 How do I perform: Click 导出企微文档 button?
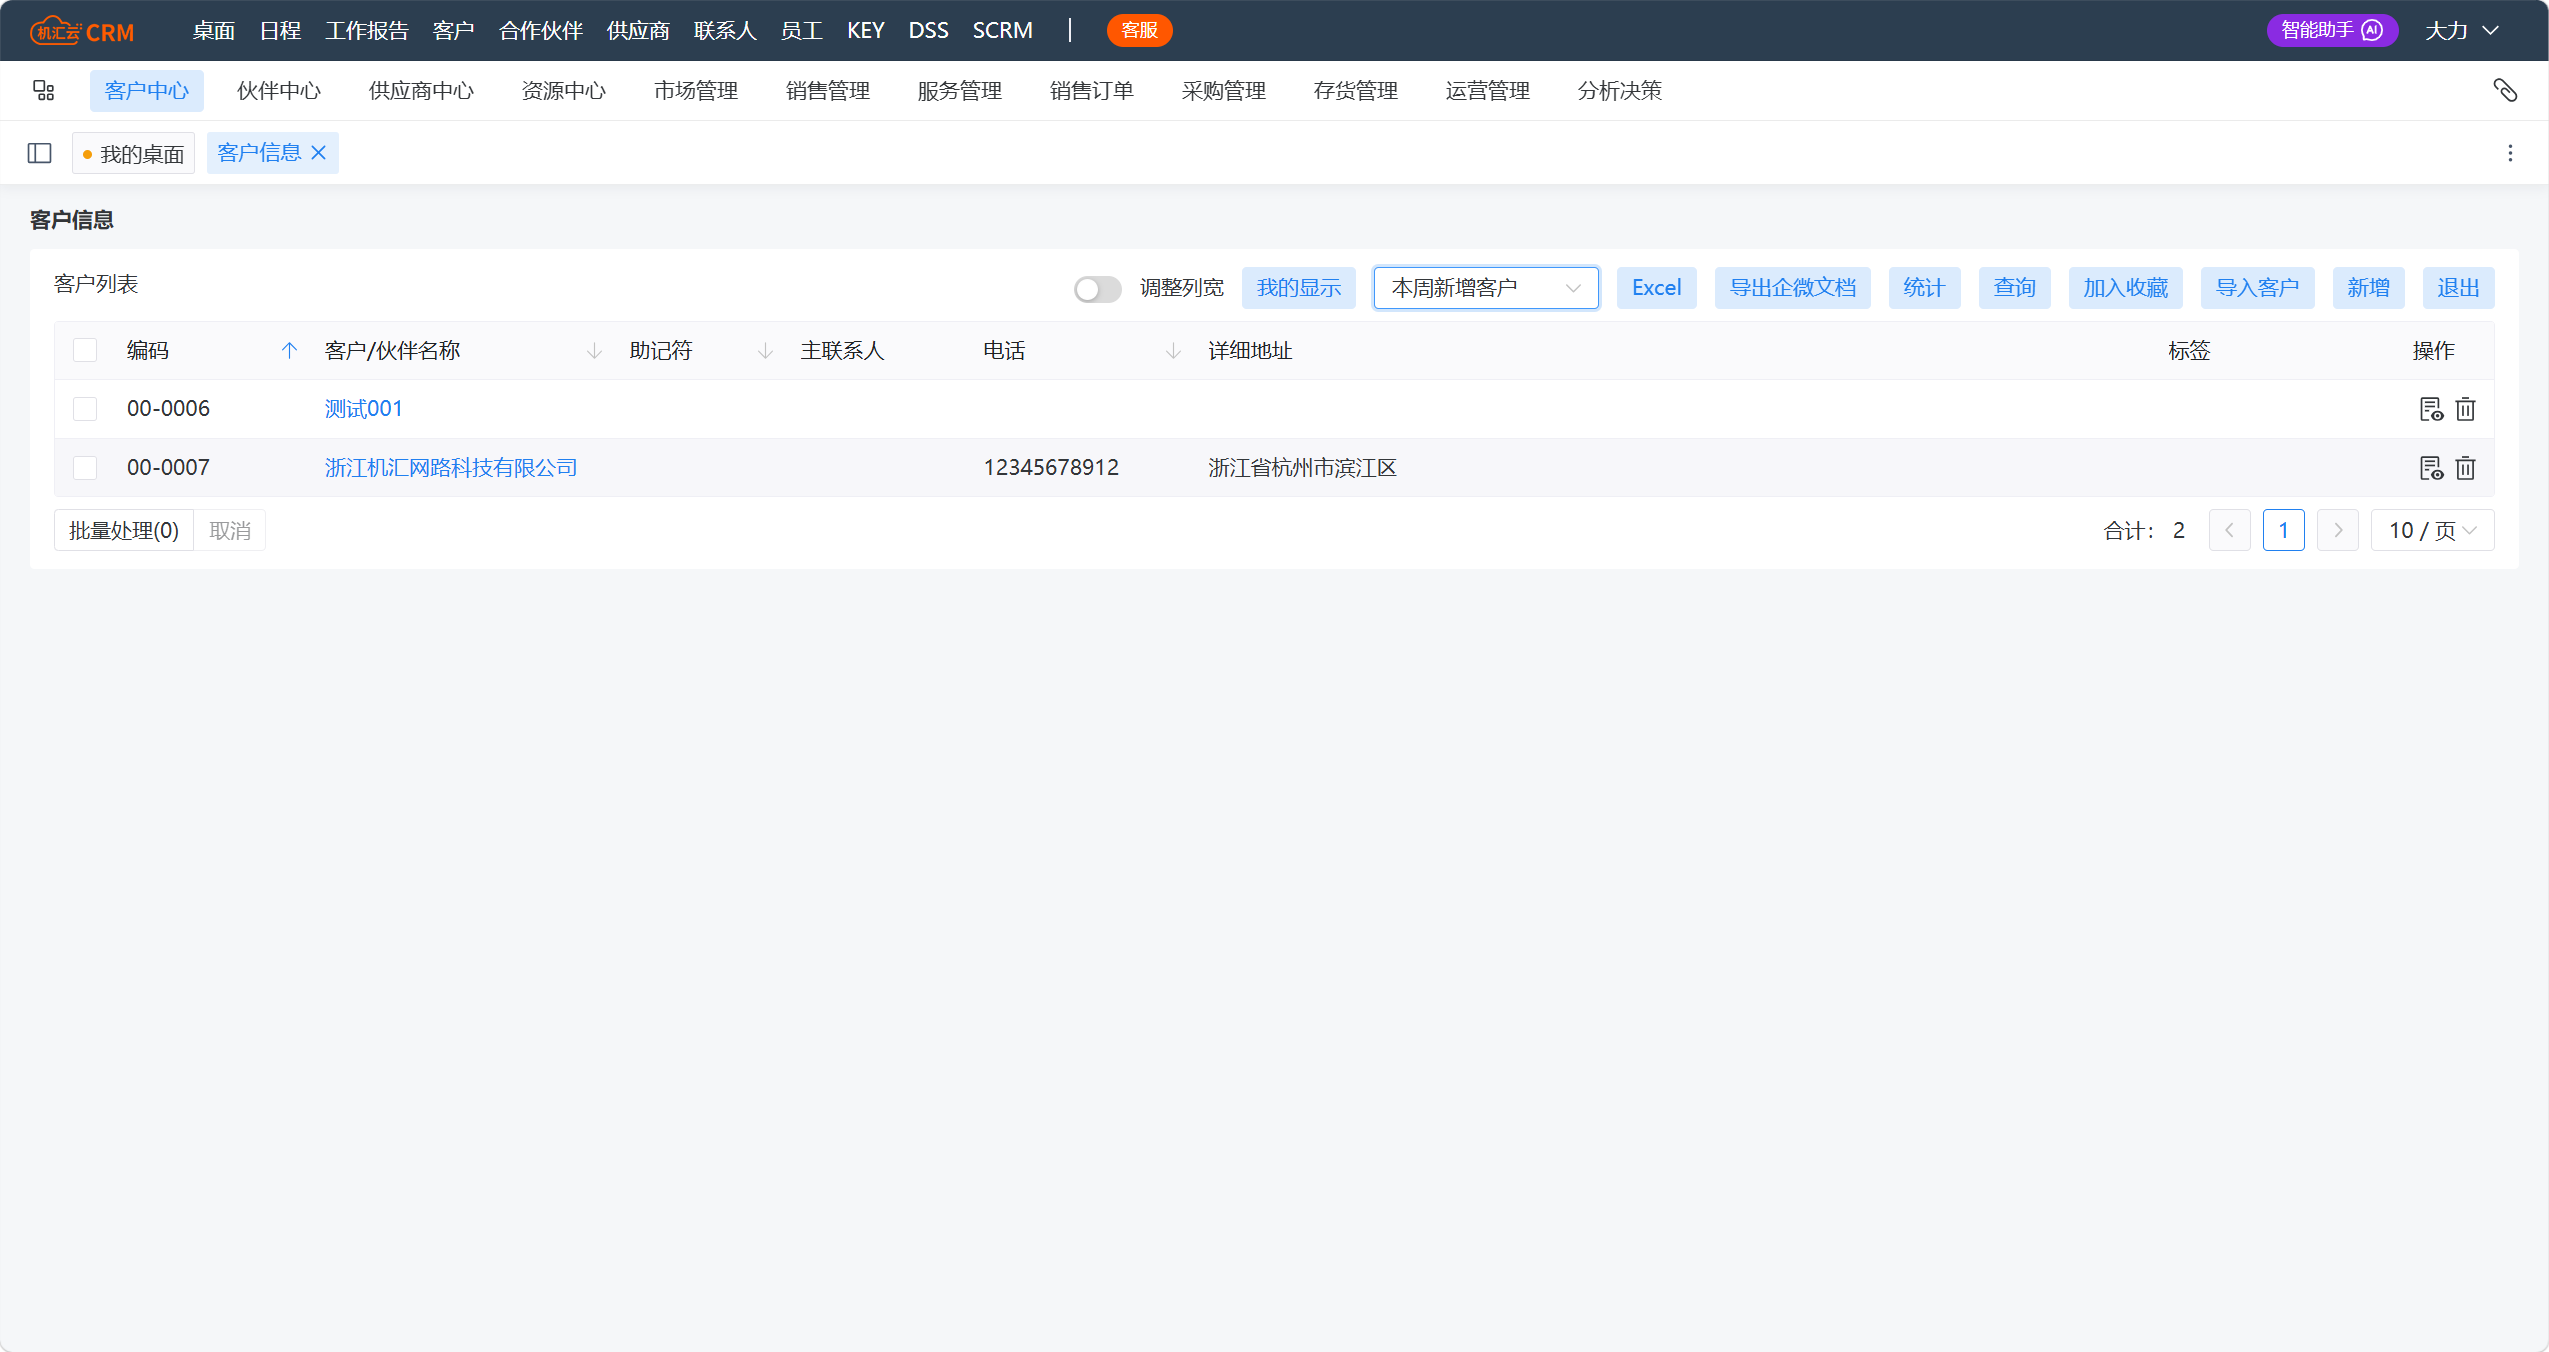click(x=1793, y=288)
